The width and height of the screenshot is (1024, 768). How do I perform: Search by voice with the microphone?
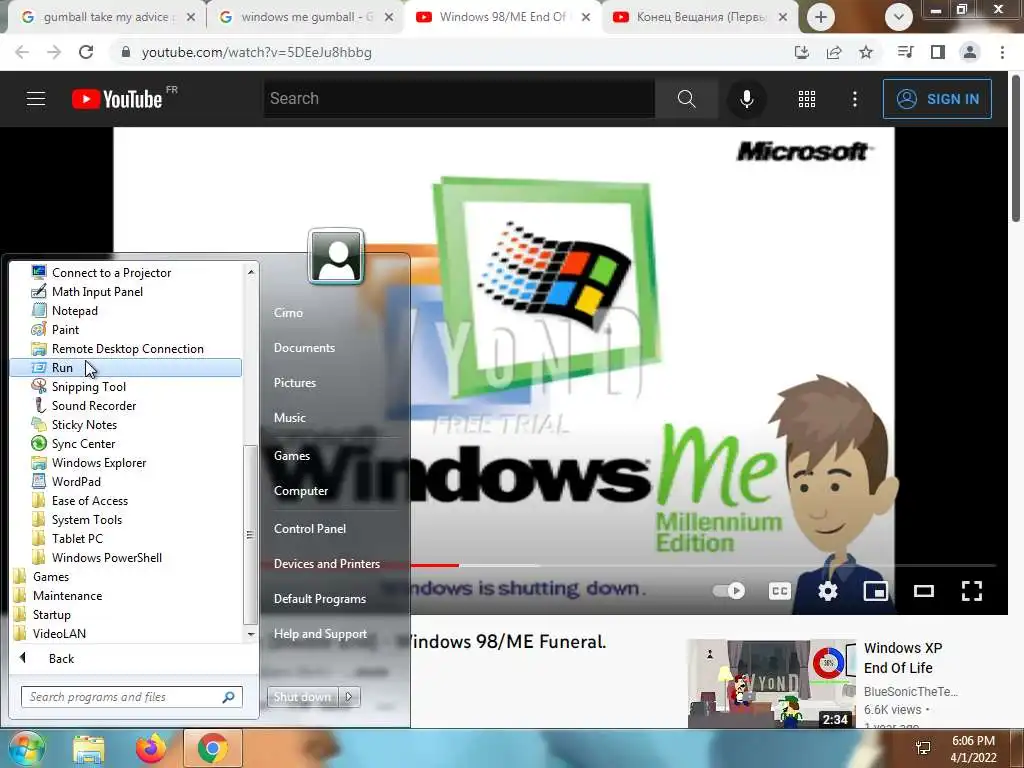pyautogui.click(x=746, y=99)
